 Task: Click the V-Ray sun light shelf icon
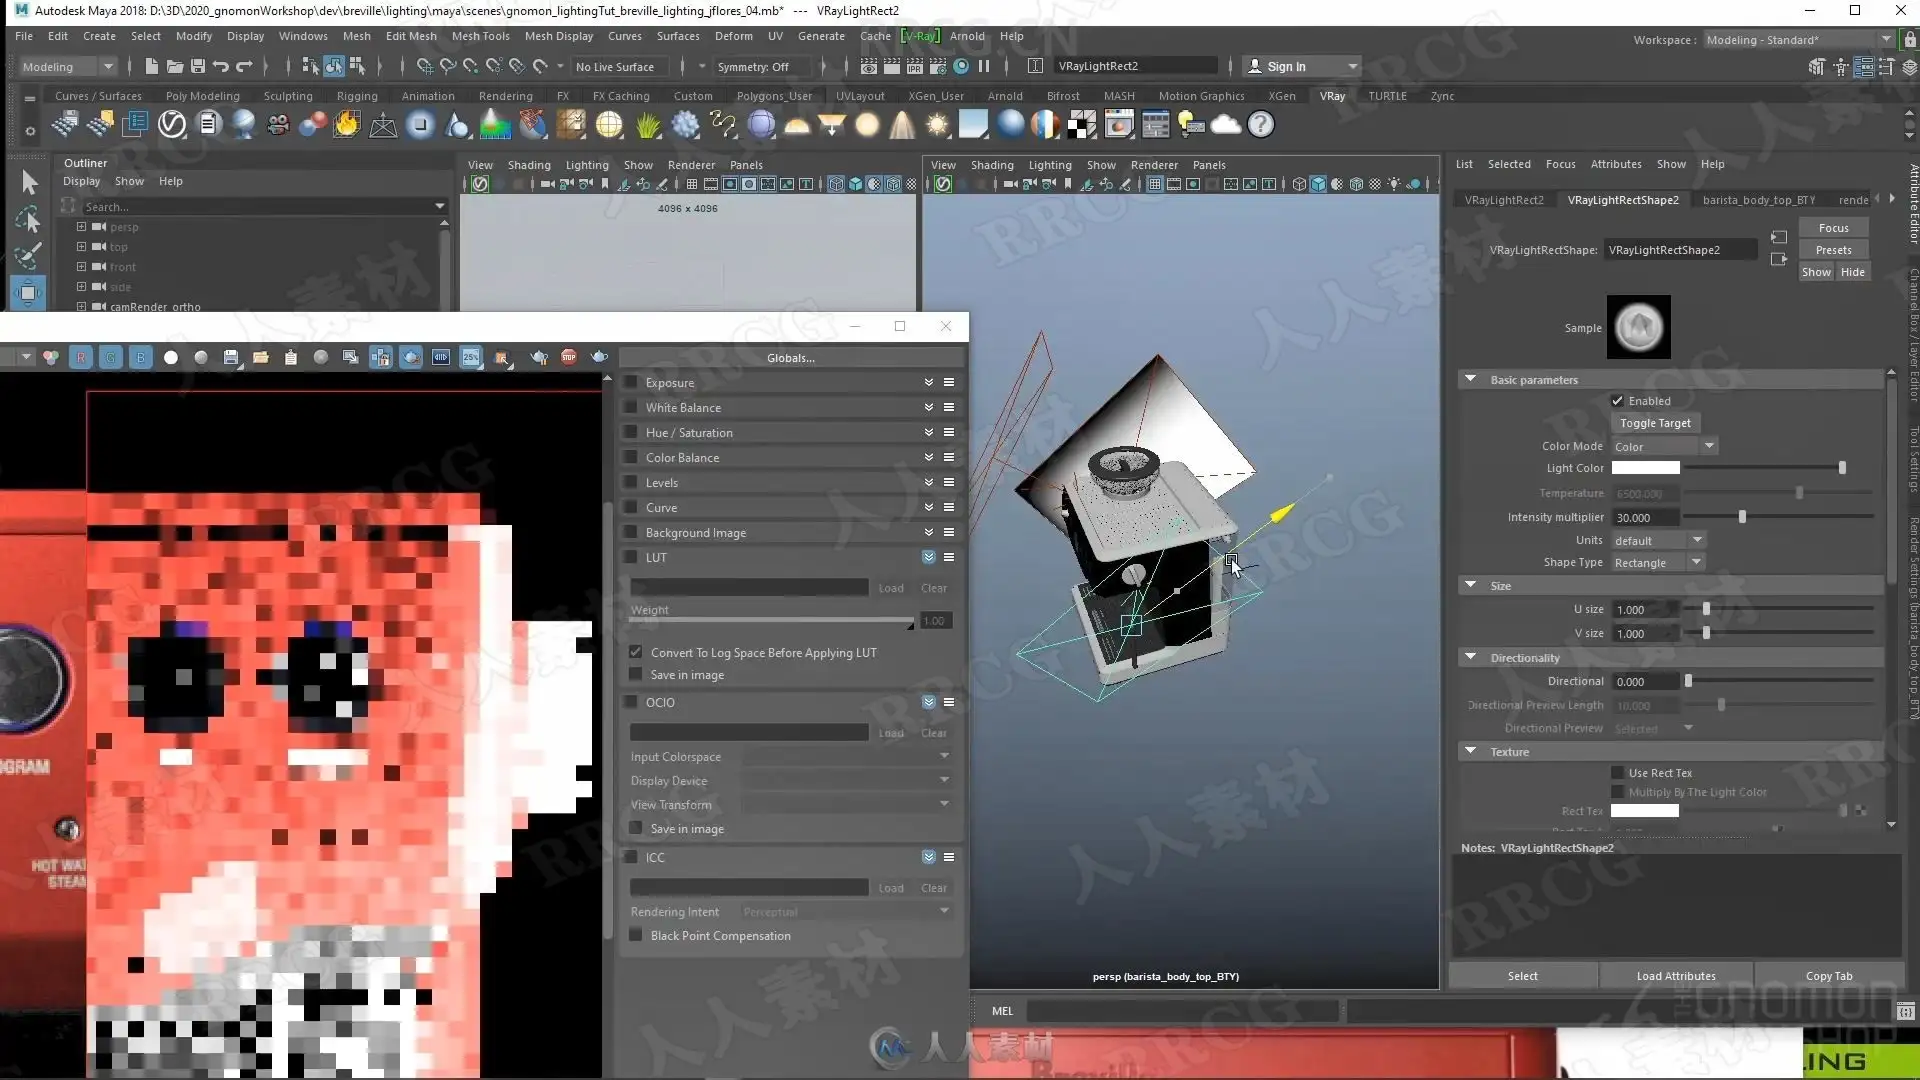tap(937, 125)
